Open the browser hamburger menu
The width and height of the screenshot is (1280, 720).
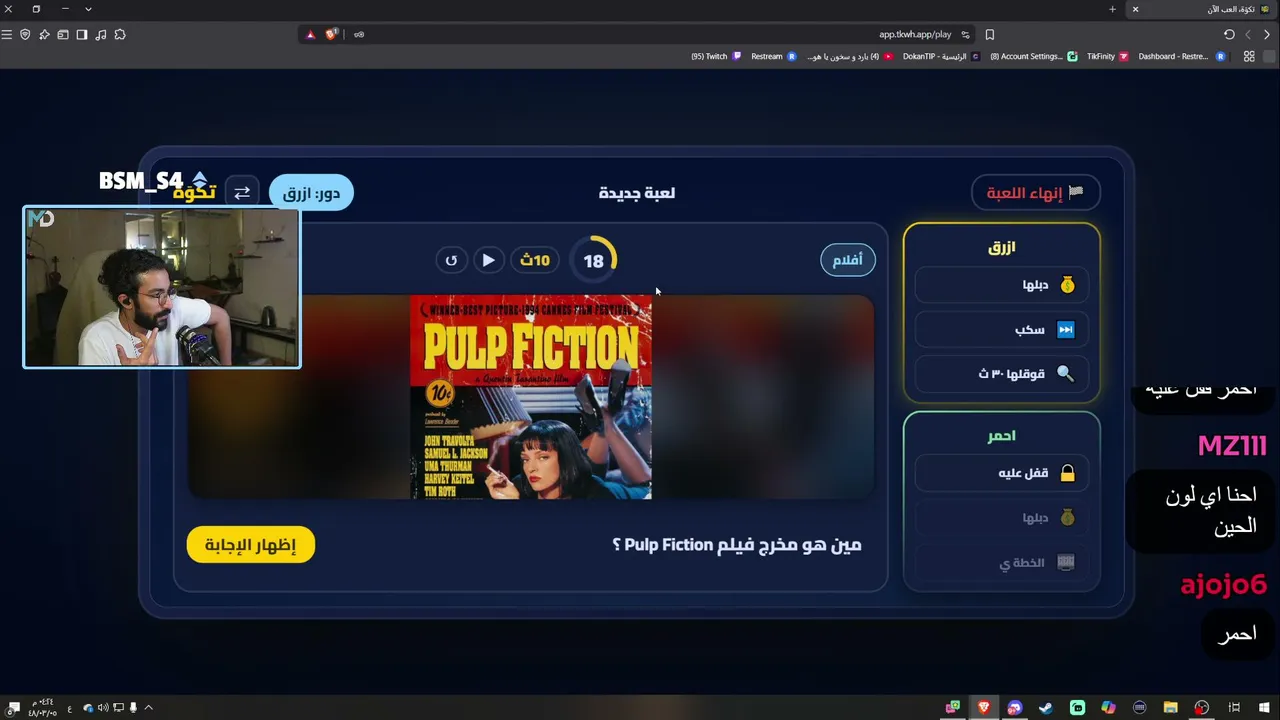[x=7, y=34]
